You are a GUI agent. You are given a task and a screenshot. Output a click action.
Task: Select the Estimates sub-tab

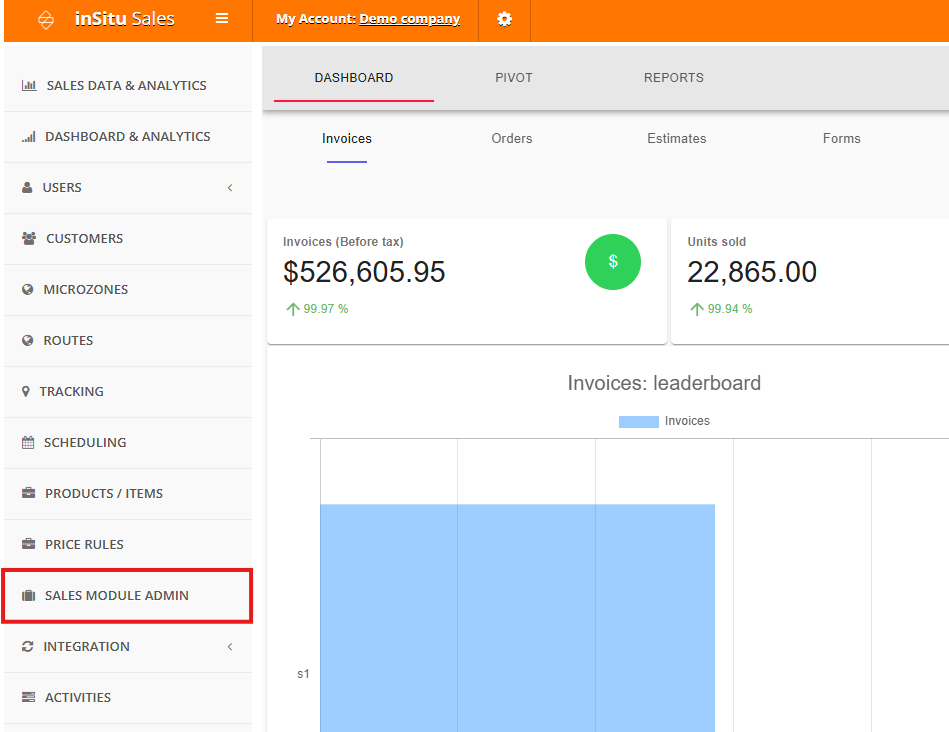[677, 139]
